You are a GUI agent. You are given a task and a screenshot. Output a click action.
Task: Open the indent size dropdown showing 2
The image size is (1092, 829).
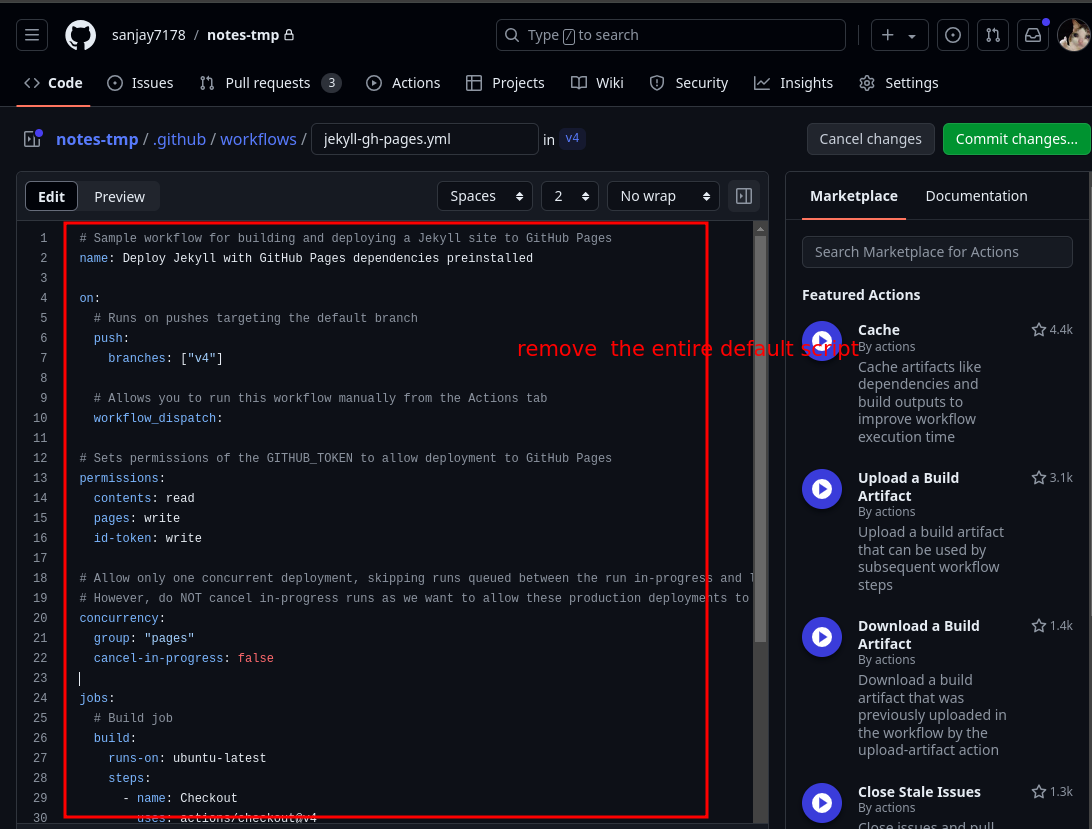click(x=569, y=196)
